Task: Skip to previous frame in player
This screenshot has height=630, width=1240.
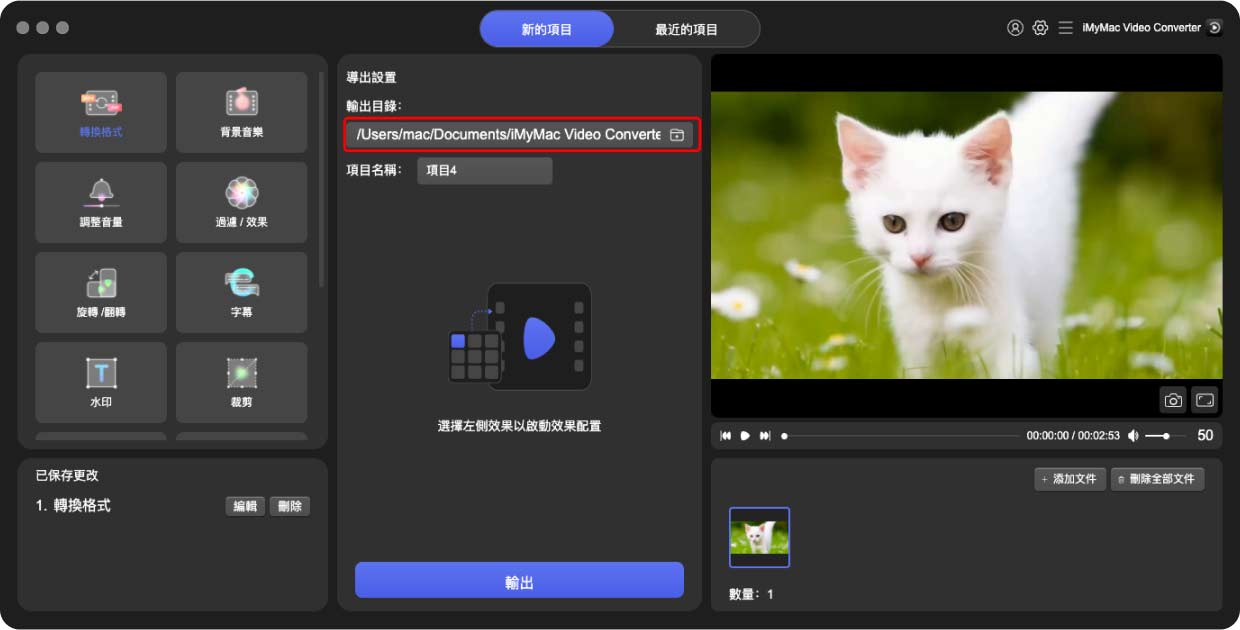Action: (x=726, y=436)
